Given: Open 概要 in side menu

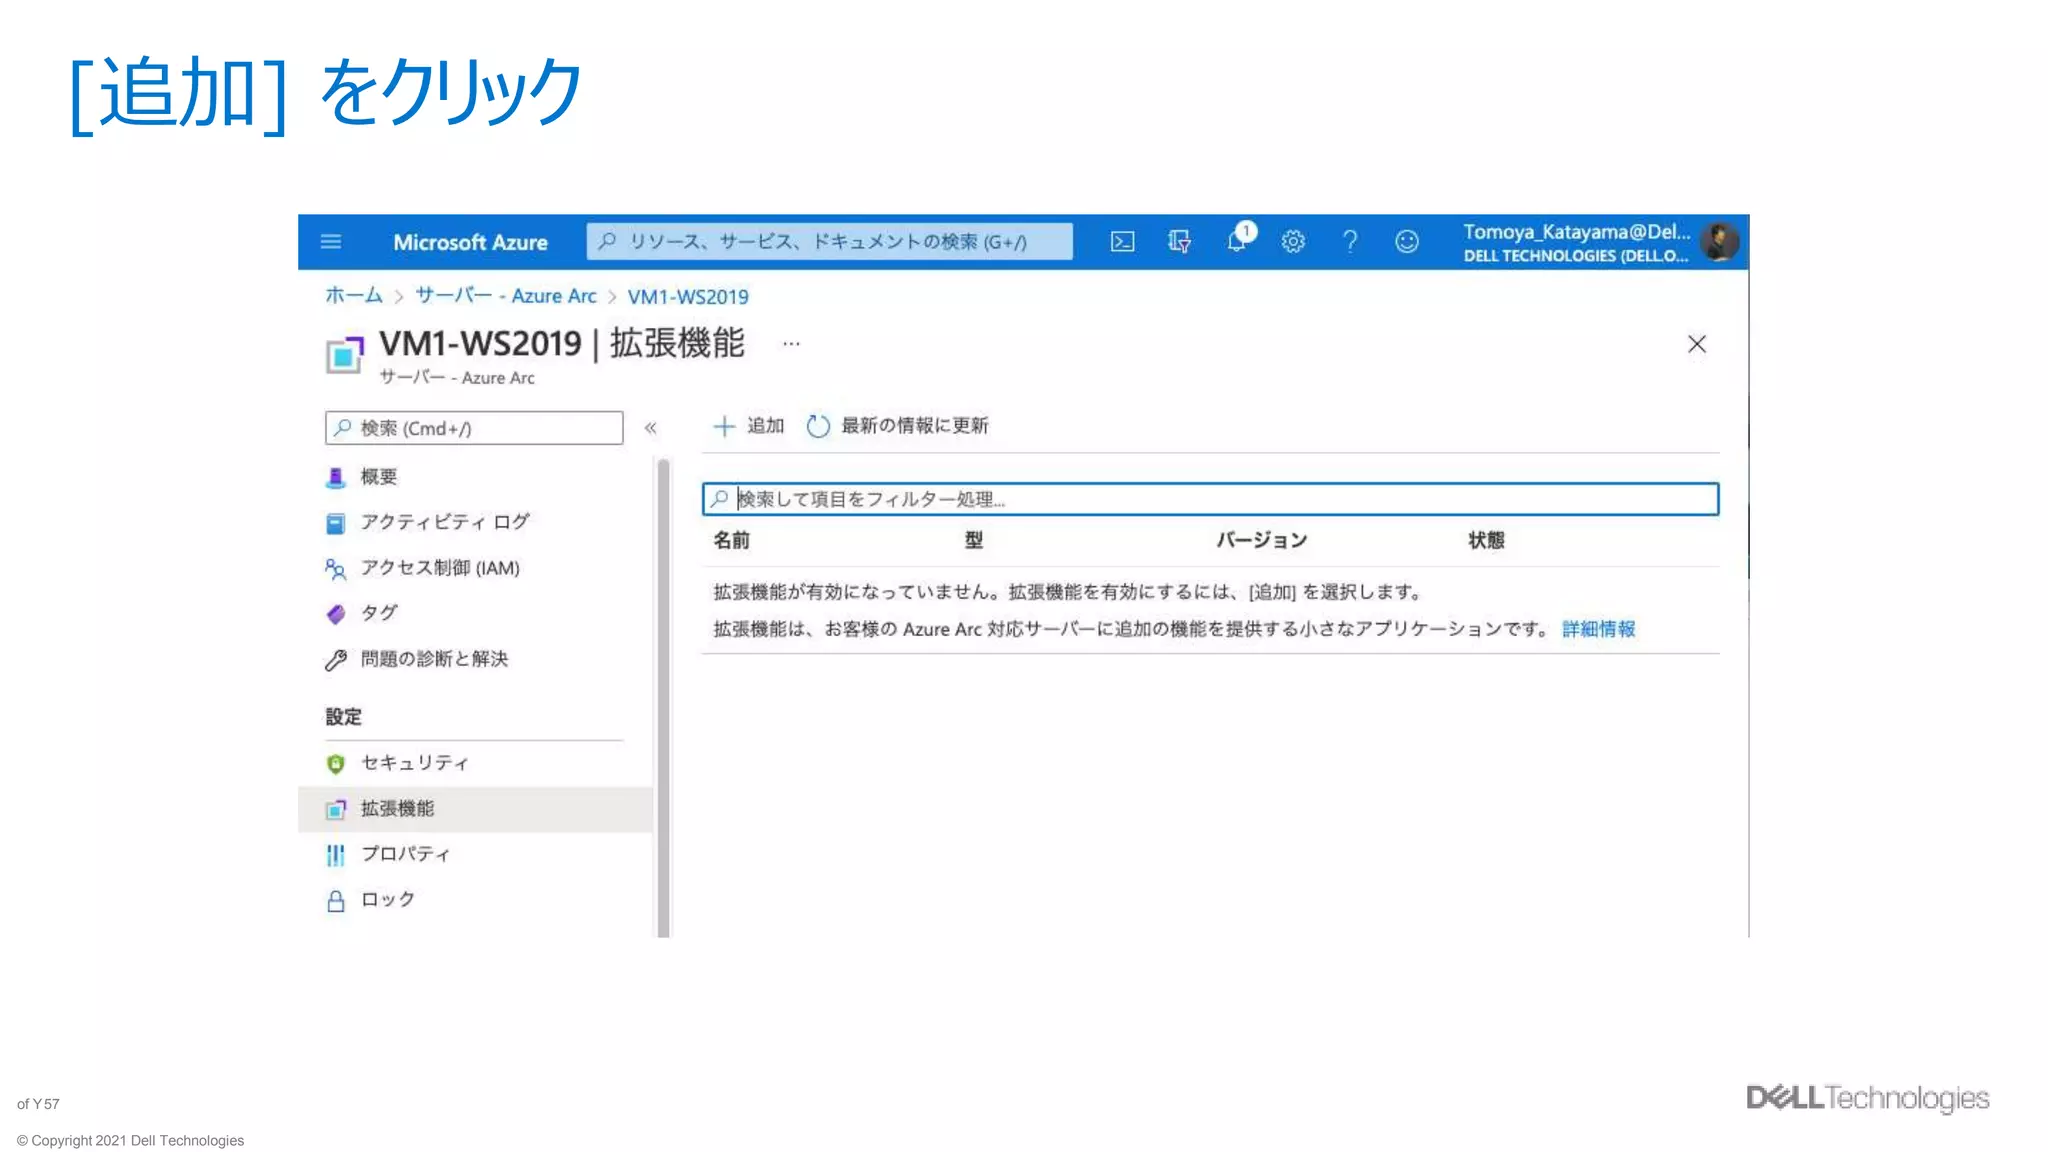Looking at the screenshot, I should pyautogui.click(x=379, y=477).
